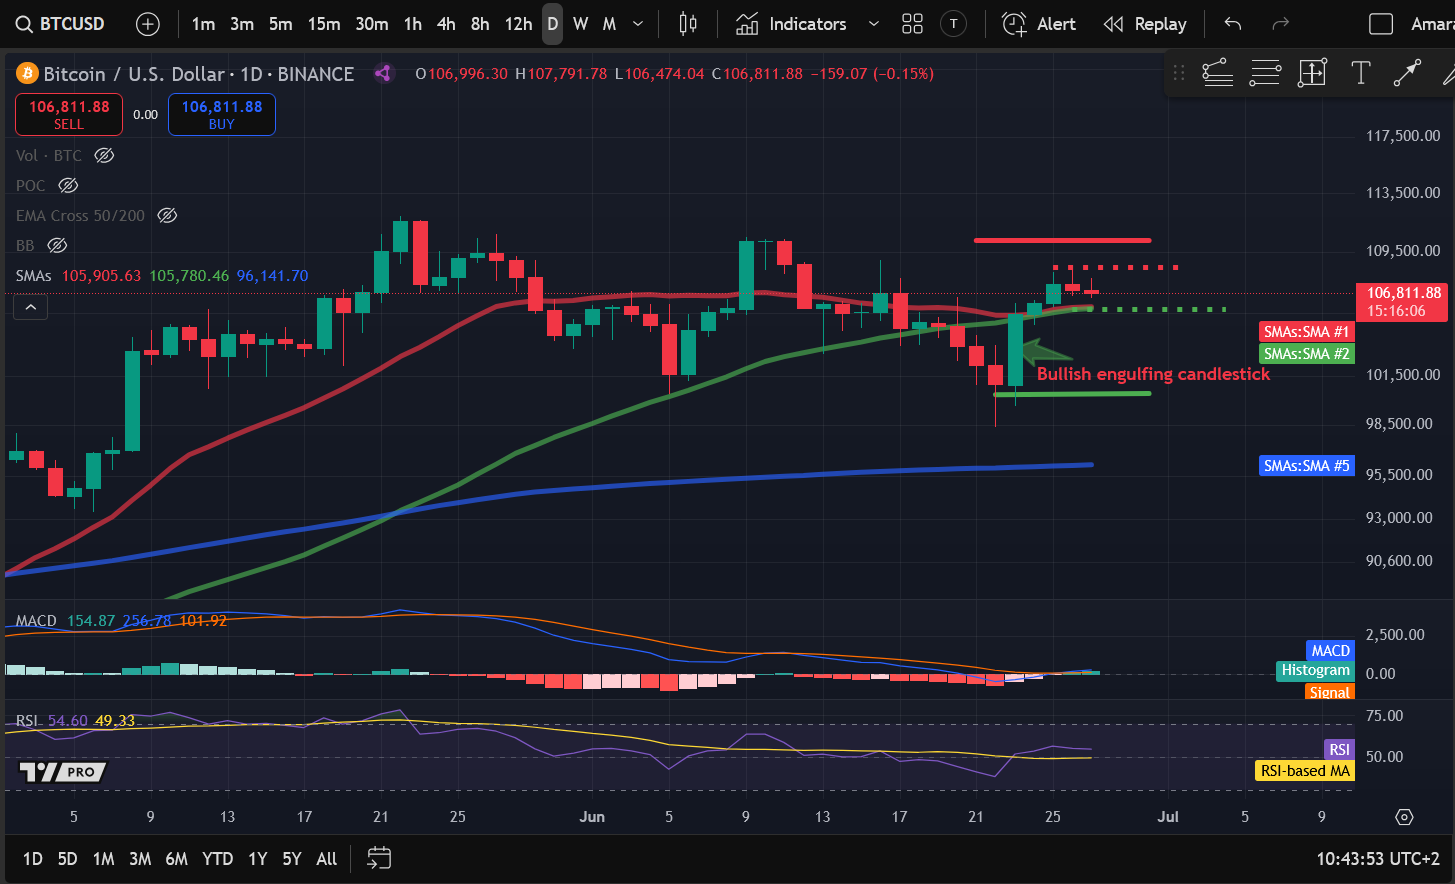Grab the drawing toolbar drag handle
Screen dimensions: 1455x884
[1179, 72]
